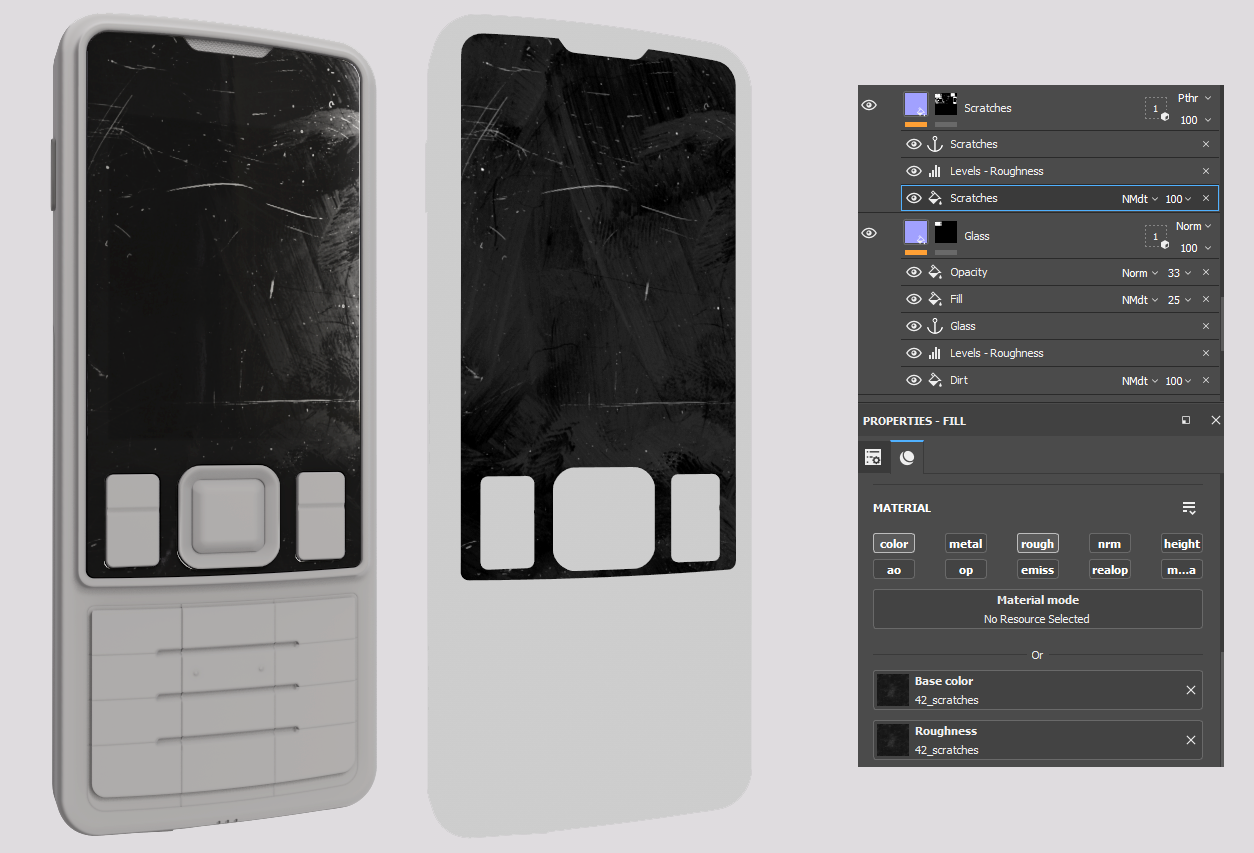Toggle the op channel button
The height and width of the screenshot is (853, 1254).
966,570
